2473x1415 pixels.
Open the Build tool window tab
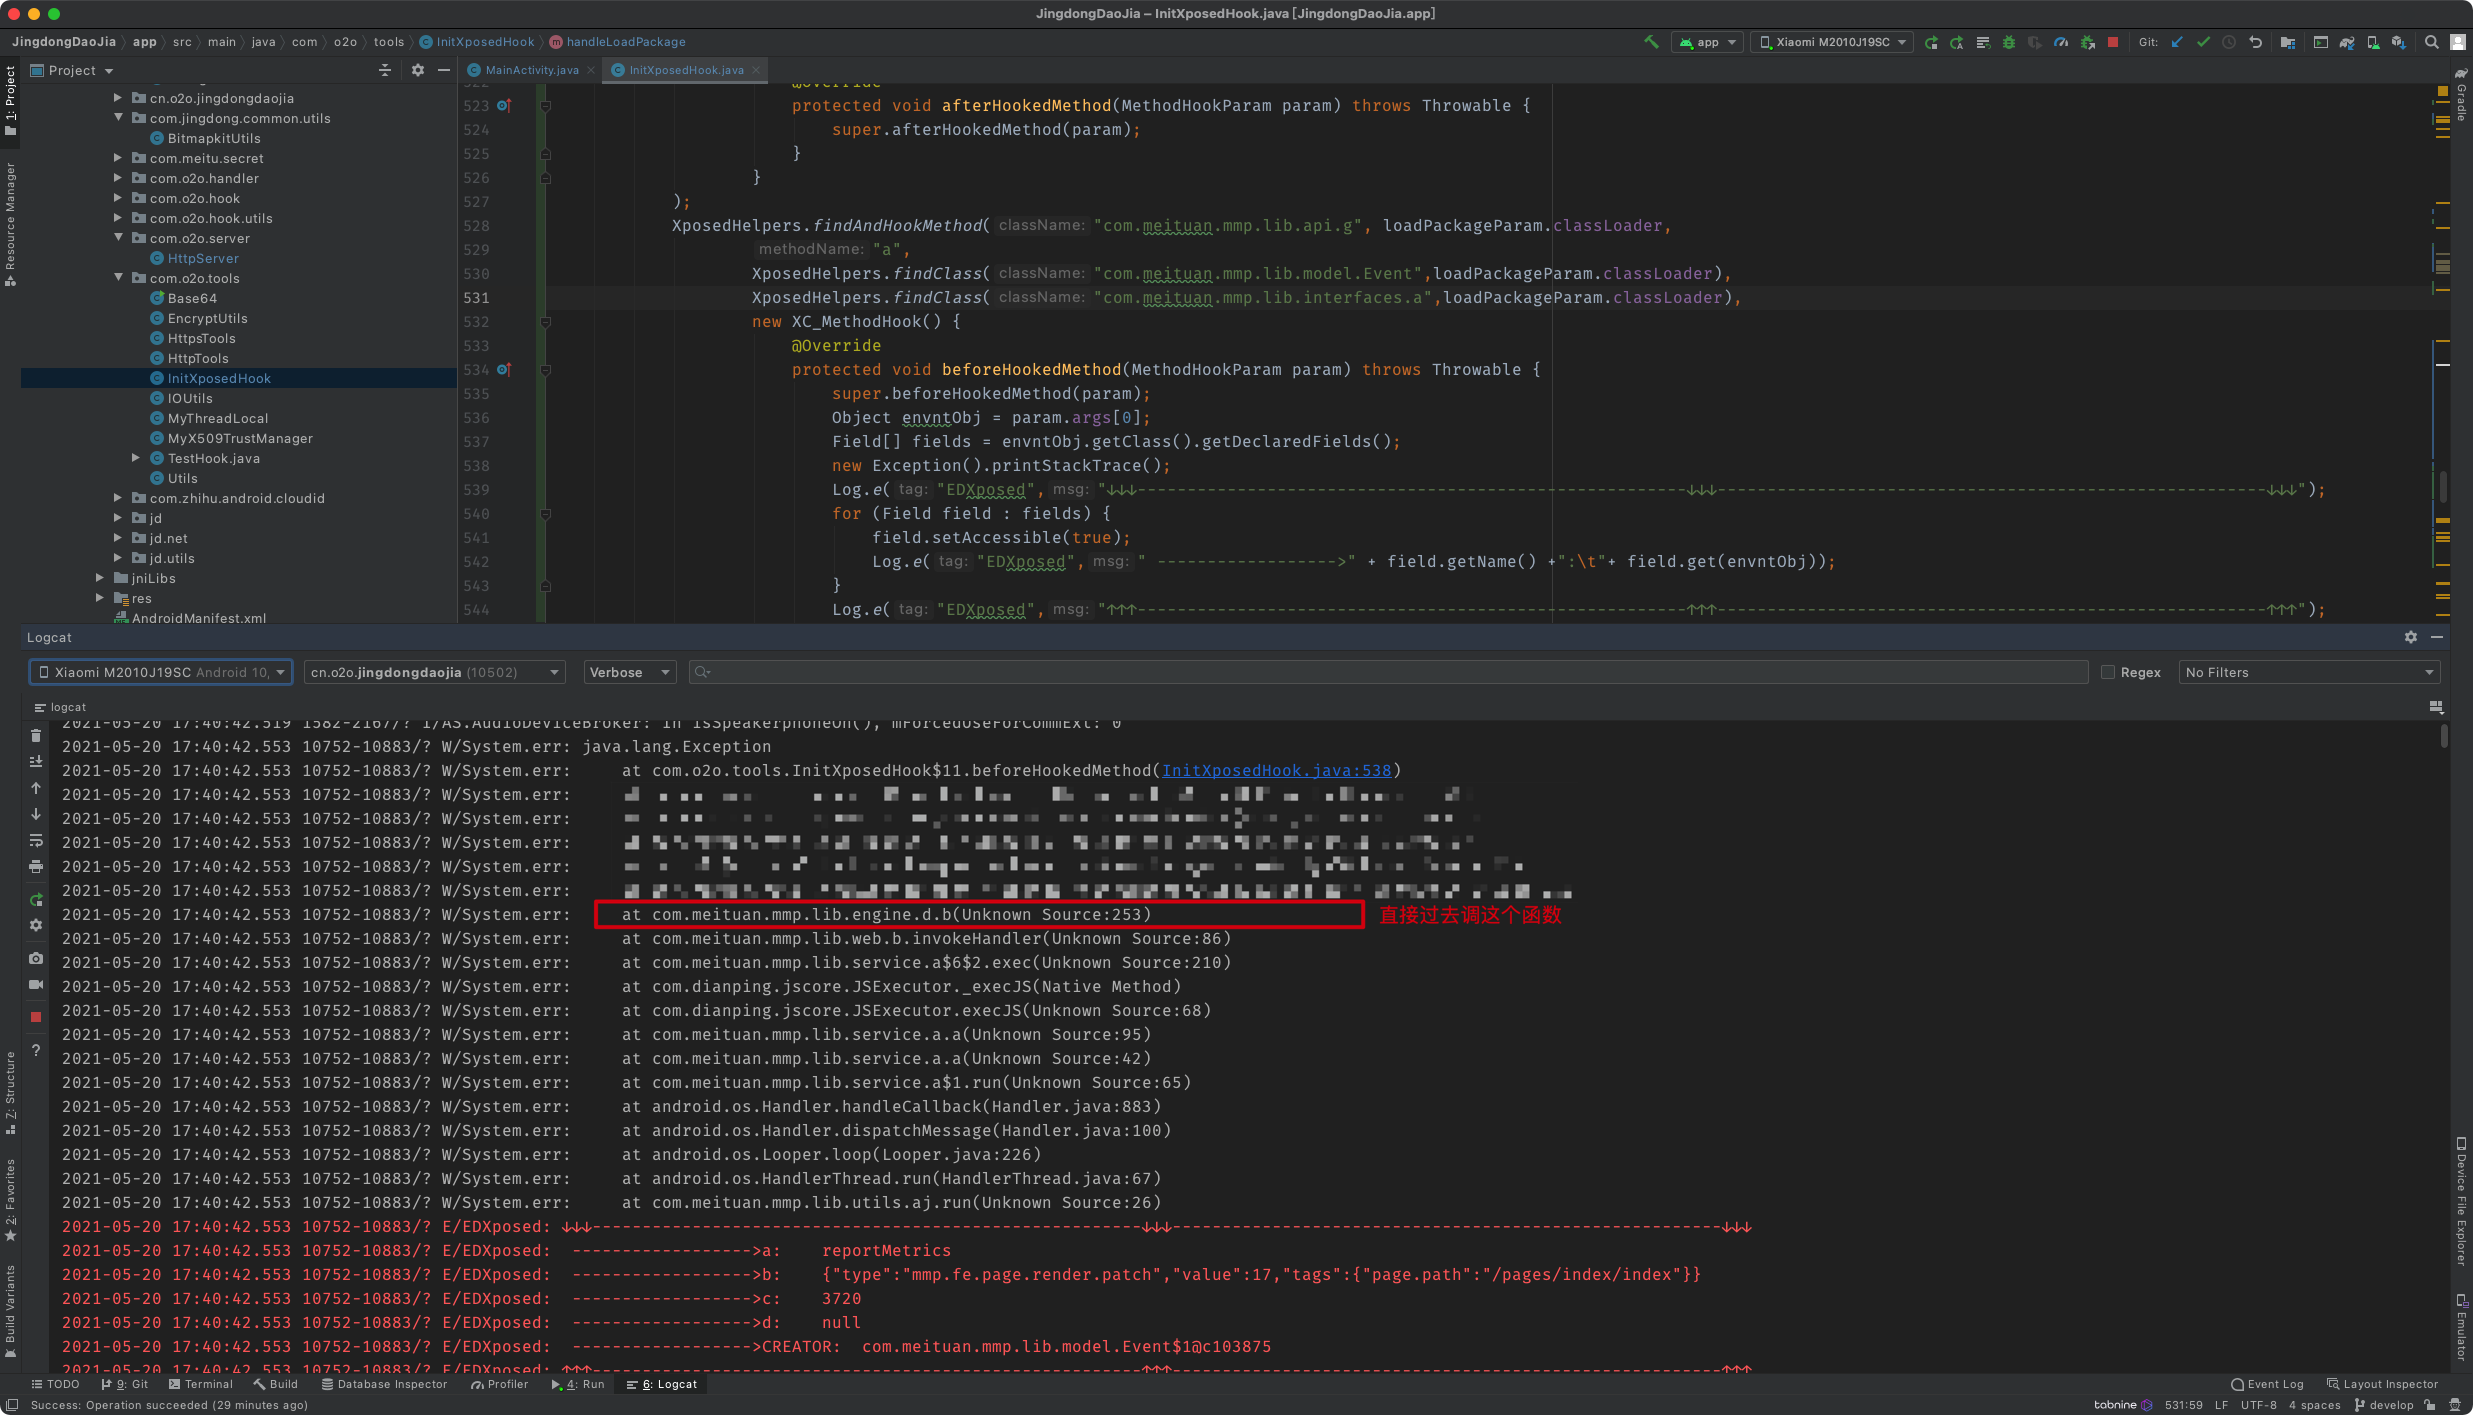click(x=275, y=1384)
